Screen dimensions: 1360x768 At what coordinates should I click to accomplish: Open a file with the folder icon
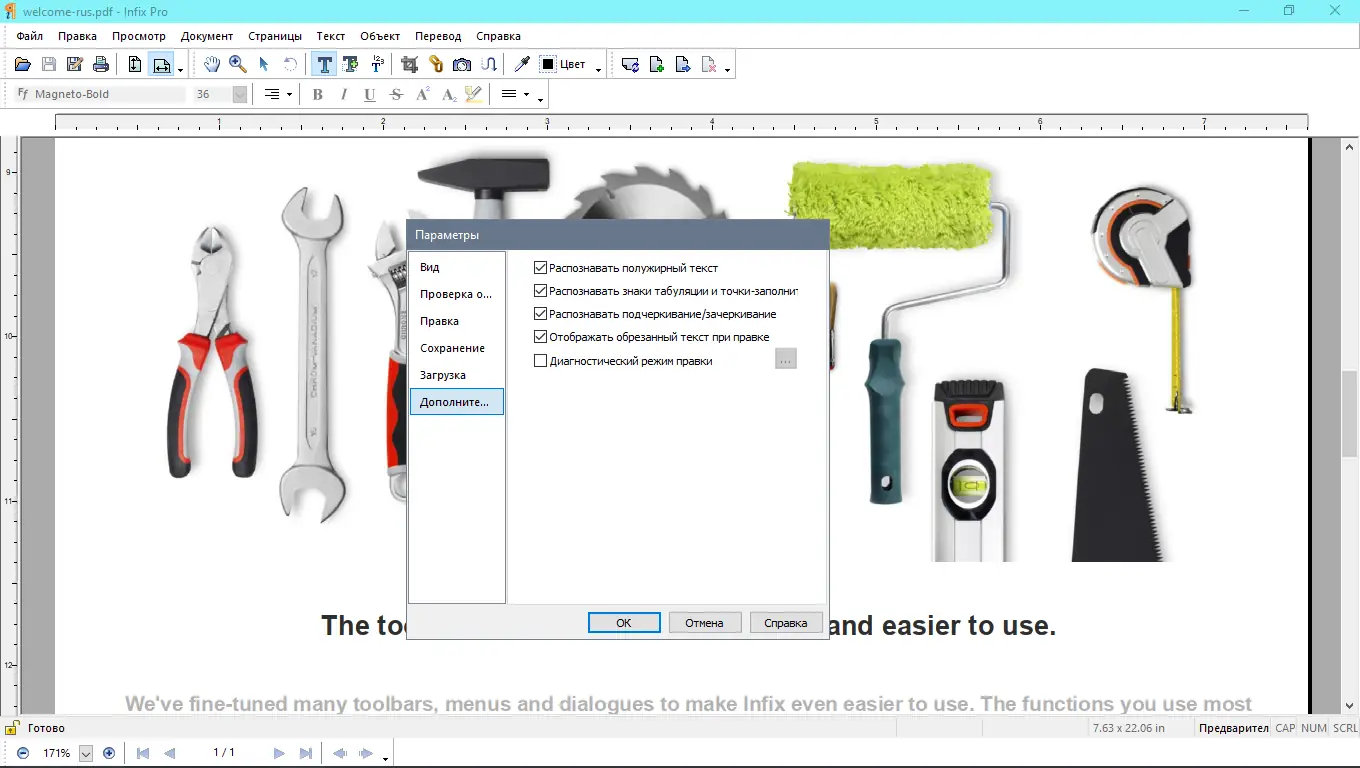click(x=22, y=65)
